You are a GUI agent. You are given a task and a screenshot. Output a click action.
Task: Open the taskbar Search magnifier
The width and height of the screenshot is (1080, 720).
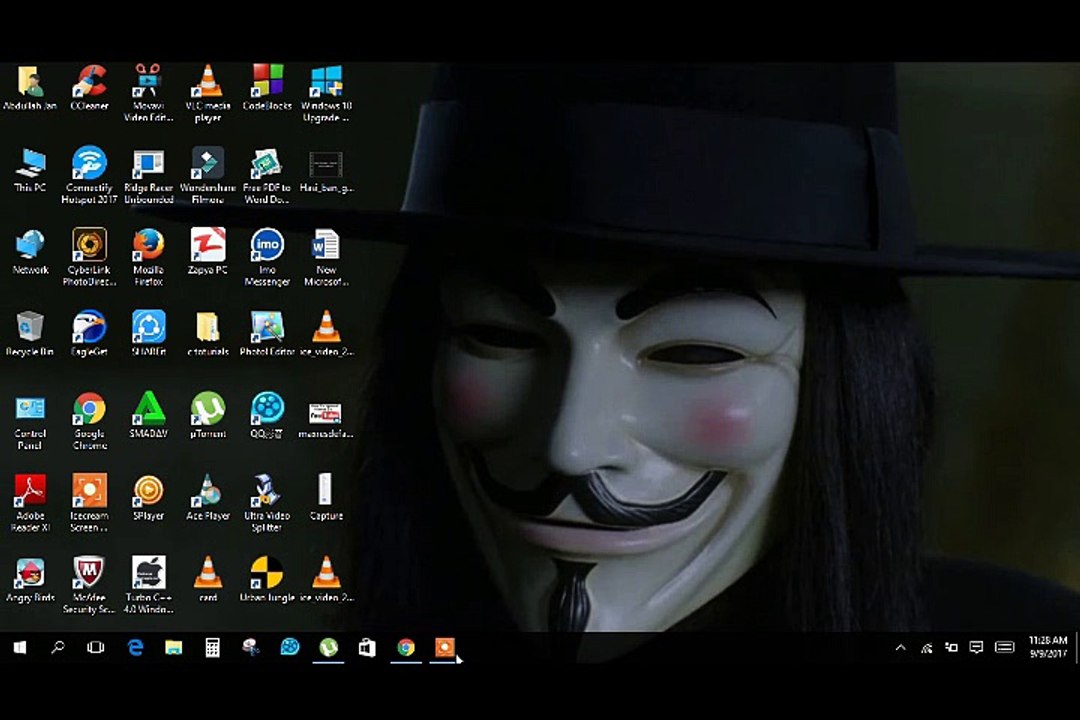[x=58, y=648]
